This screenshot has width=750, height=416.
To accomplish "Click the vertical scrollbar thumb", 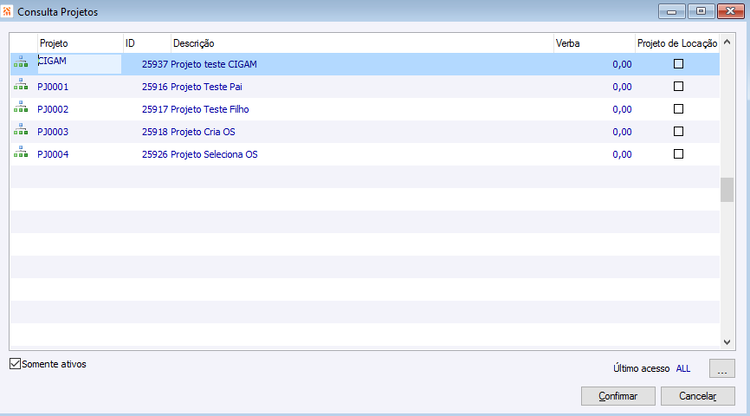I will point(727,190).
